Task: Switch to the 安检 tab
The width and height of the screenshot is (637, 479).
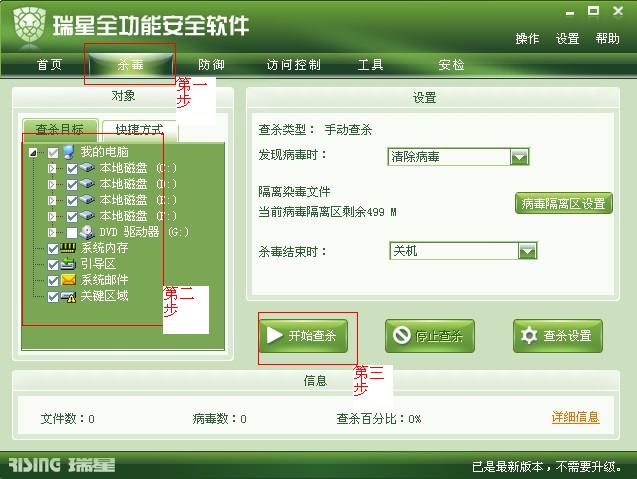Action: pos(451,65)
